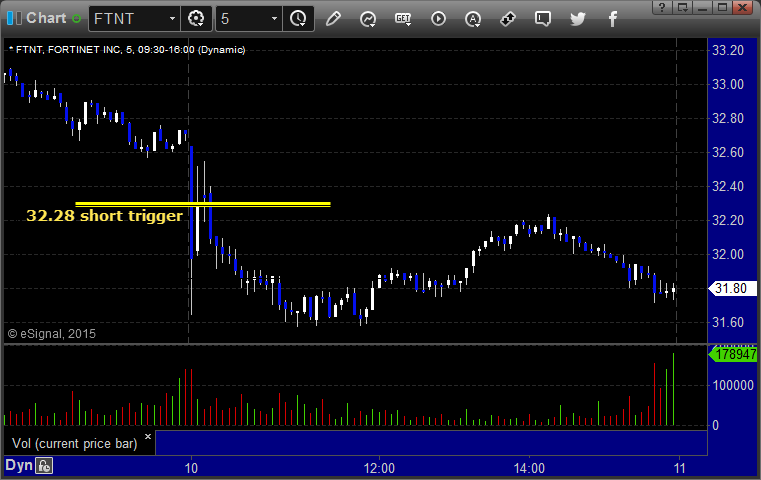Open the studies chart-line icon menu
The height and width of the screenshot is (480, 761).
coord(368,19)
